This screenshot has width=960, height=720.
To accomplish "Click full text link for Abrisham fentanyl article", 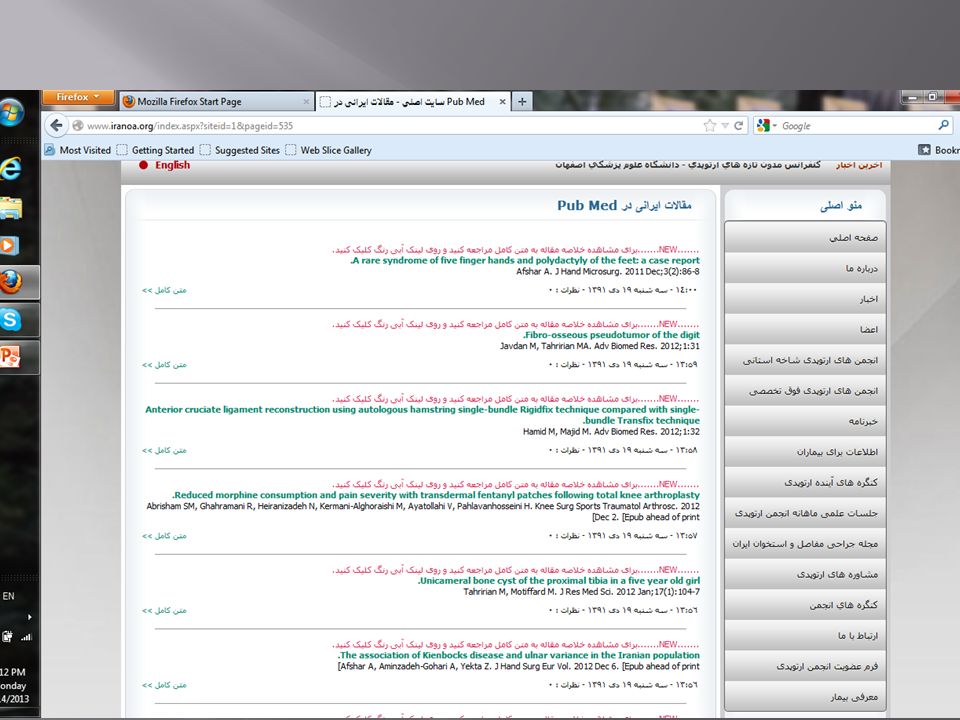I will point(164,536).
